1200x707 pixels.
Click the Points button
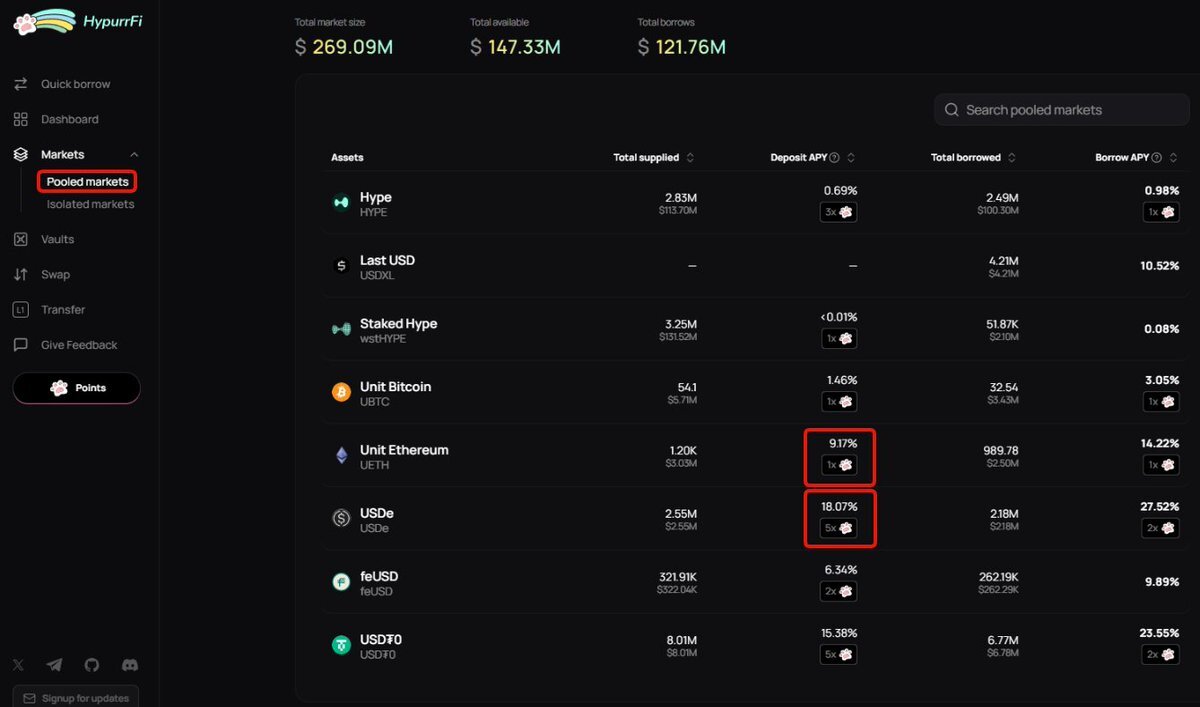click(x=76, y=388)
